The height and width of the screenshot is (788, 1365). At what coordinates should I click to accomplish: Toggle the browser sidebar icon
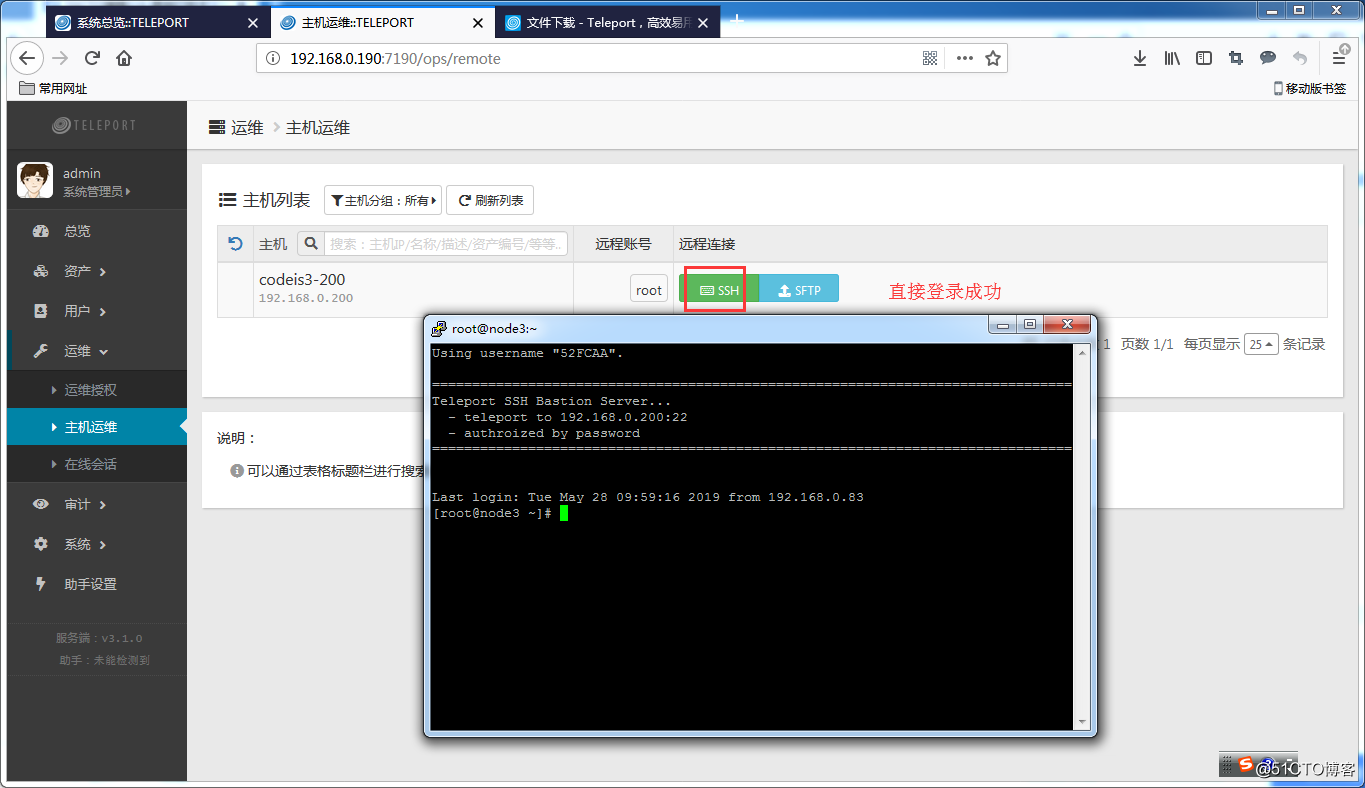pyautogui.click(x=1204, y=58)
